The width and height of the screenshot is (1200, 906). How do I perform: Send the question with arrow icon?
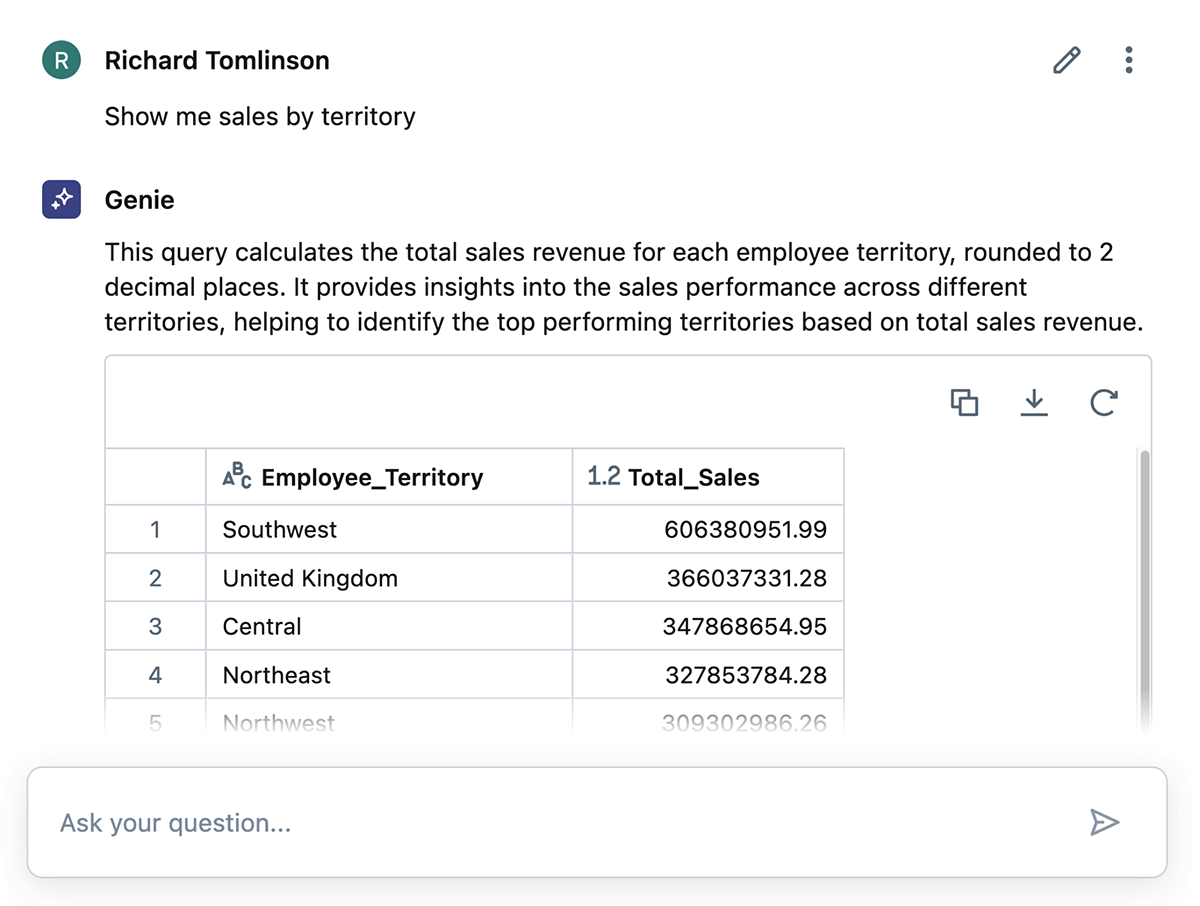click(x=1104, y=823)
